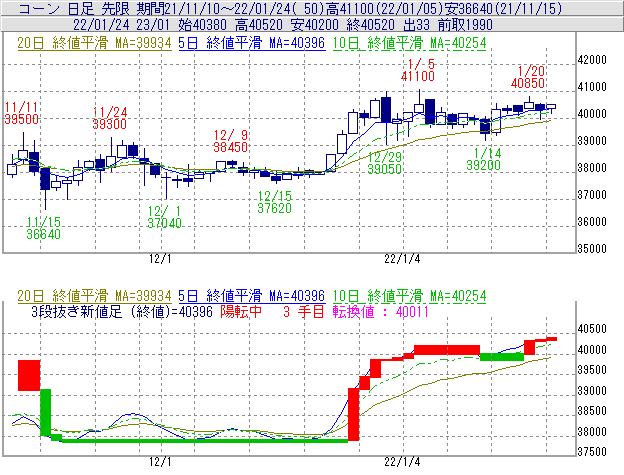Click the 22/01/24 daily quote header row

[x=312, y=25]
